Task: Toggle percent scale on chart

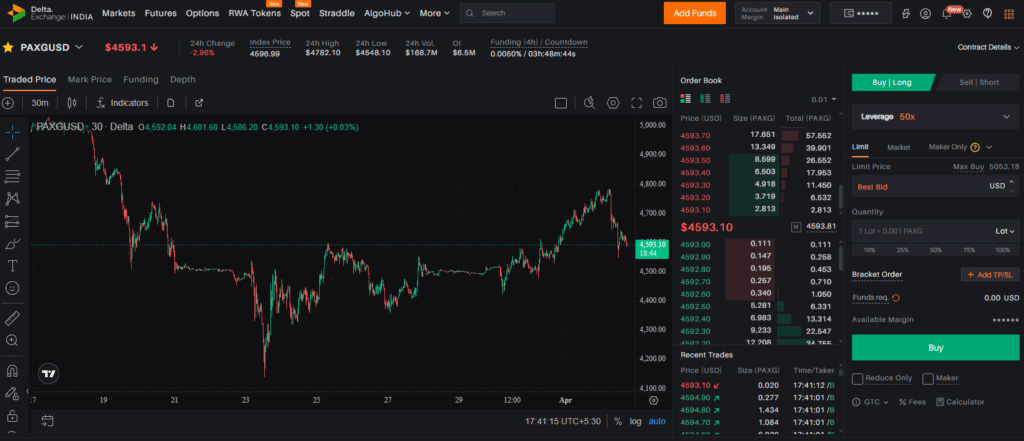Action: pos(617,421)
